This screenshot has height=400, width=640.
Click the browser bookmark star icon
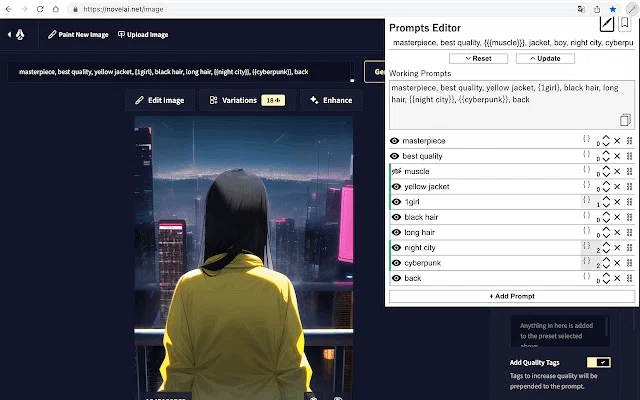click(x=613, y=9)
